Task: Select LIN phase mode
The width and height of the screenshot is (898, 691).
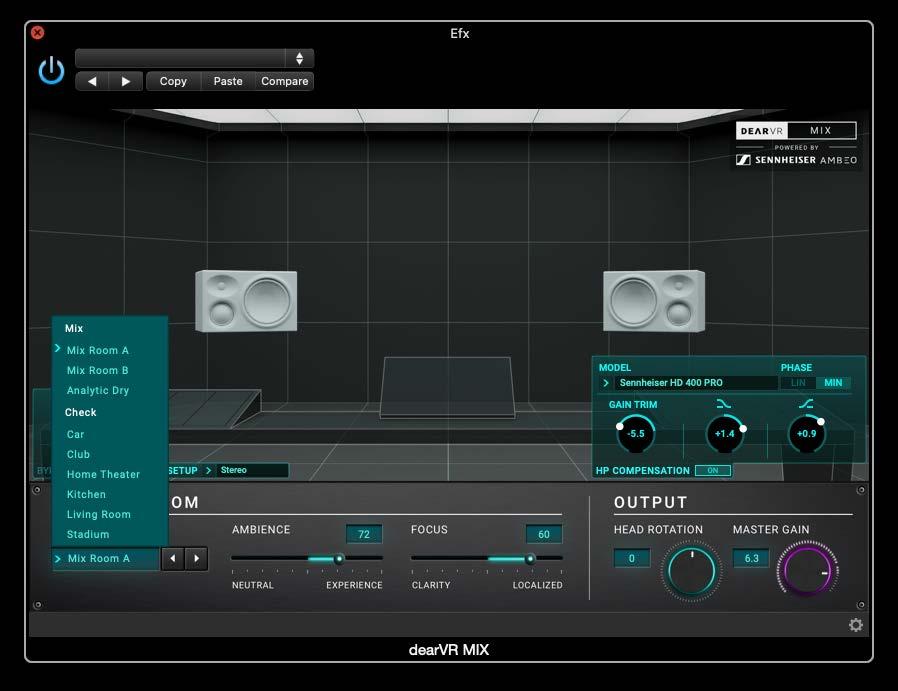Action: [x=798, y=382]
